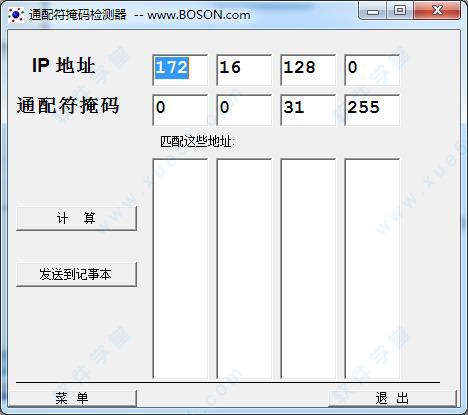Minimize the wildcard mask checker window
The image size is (468, 415).
(x=373, y=11)
